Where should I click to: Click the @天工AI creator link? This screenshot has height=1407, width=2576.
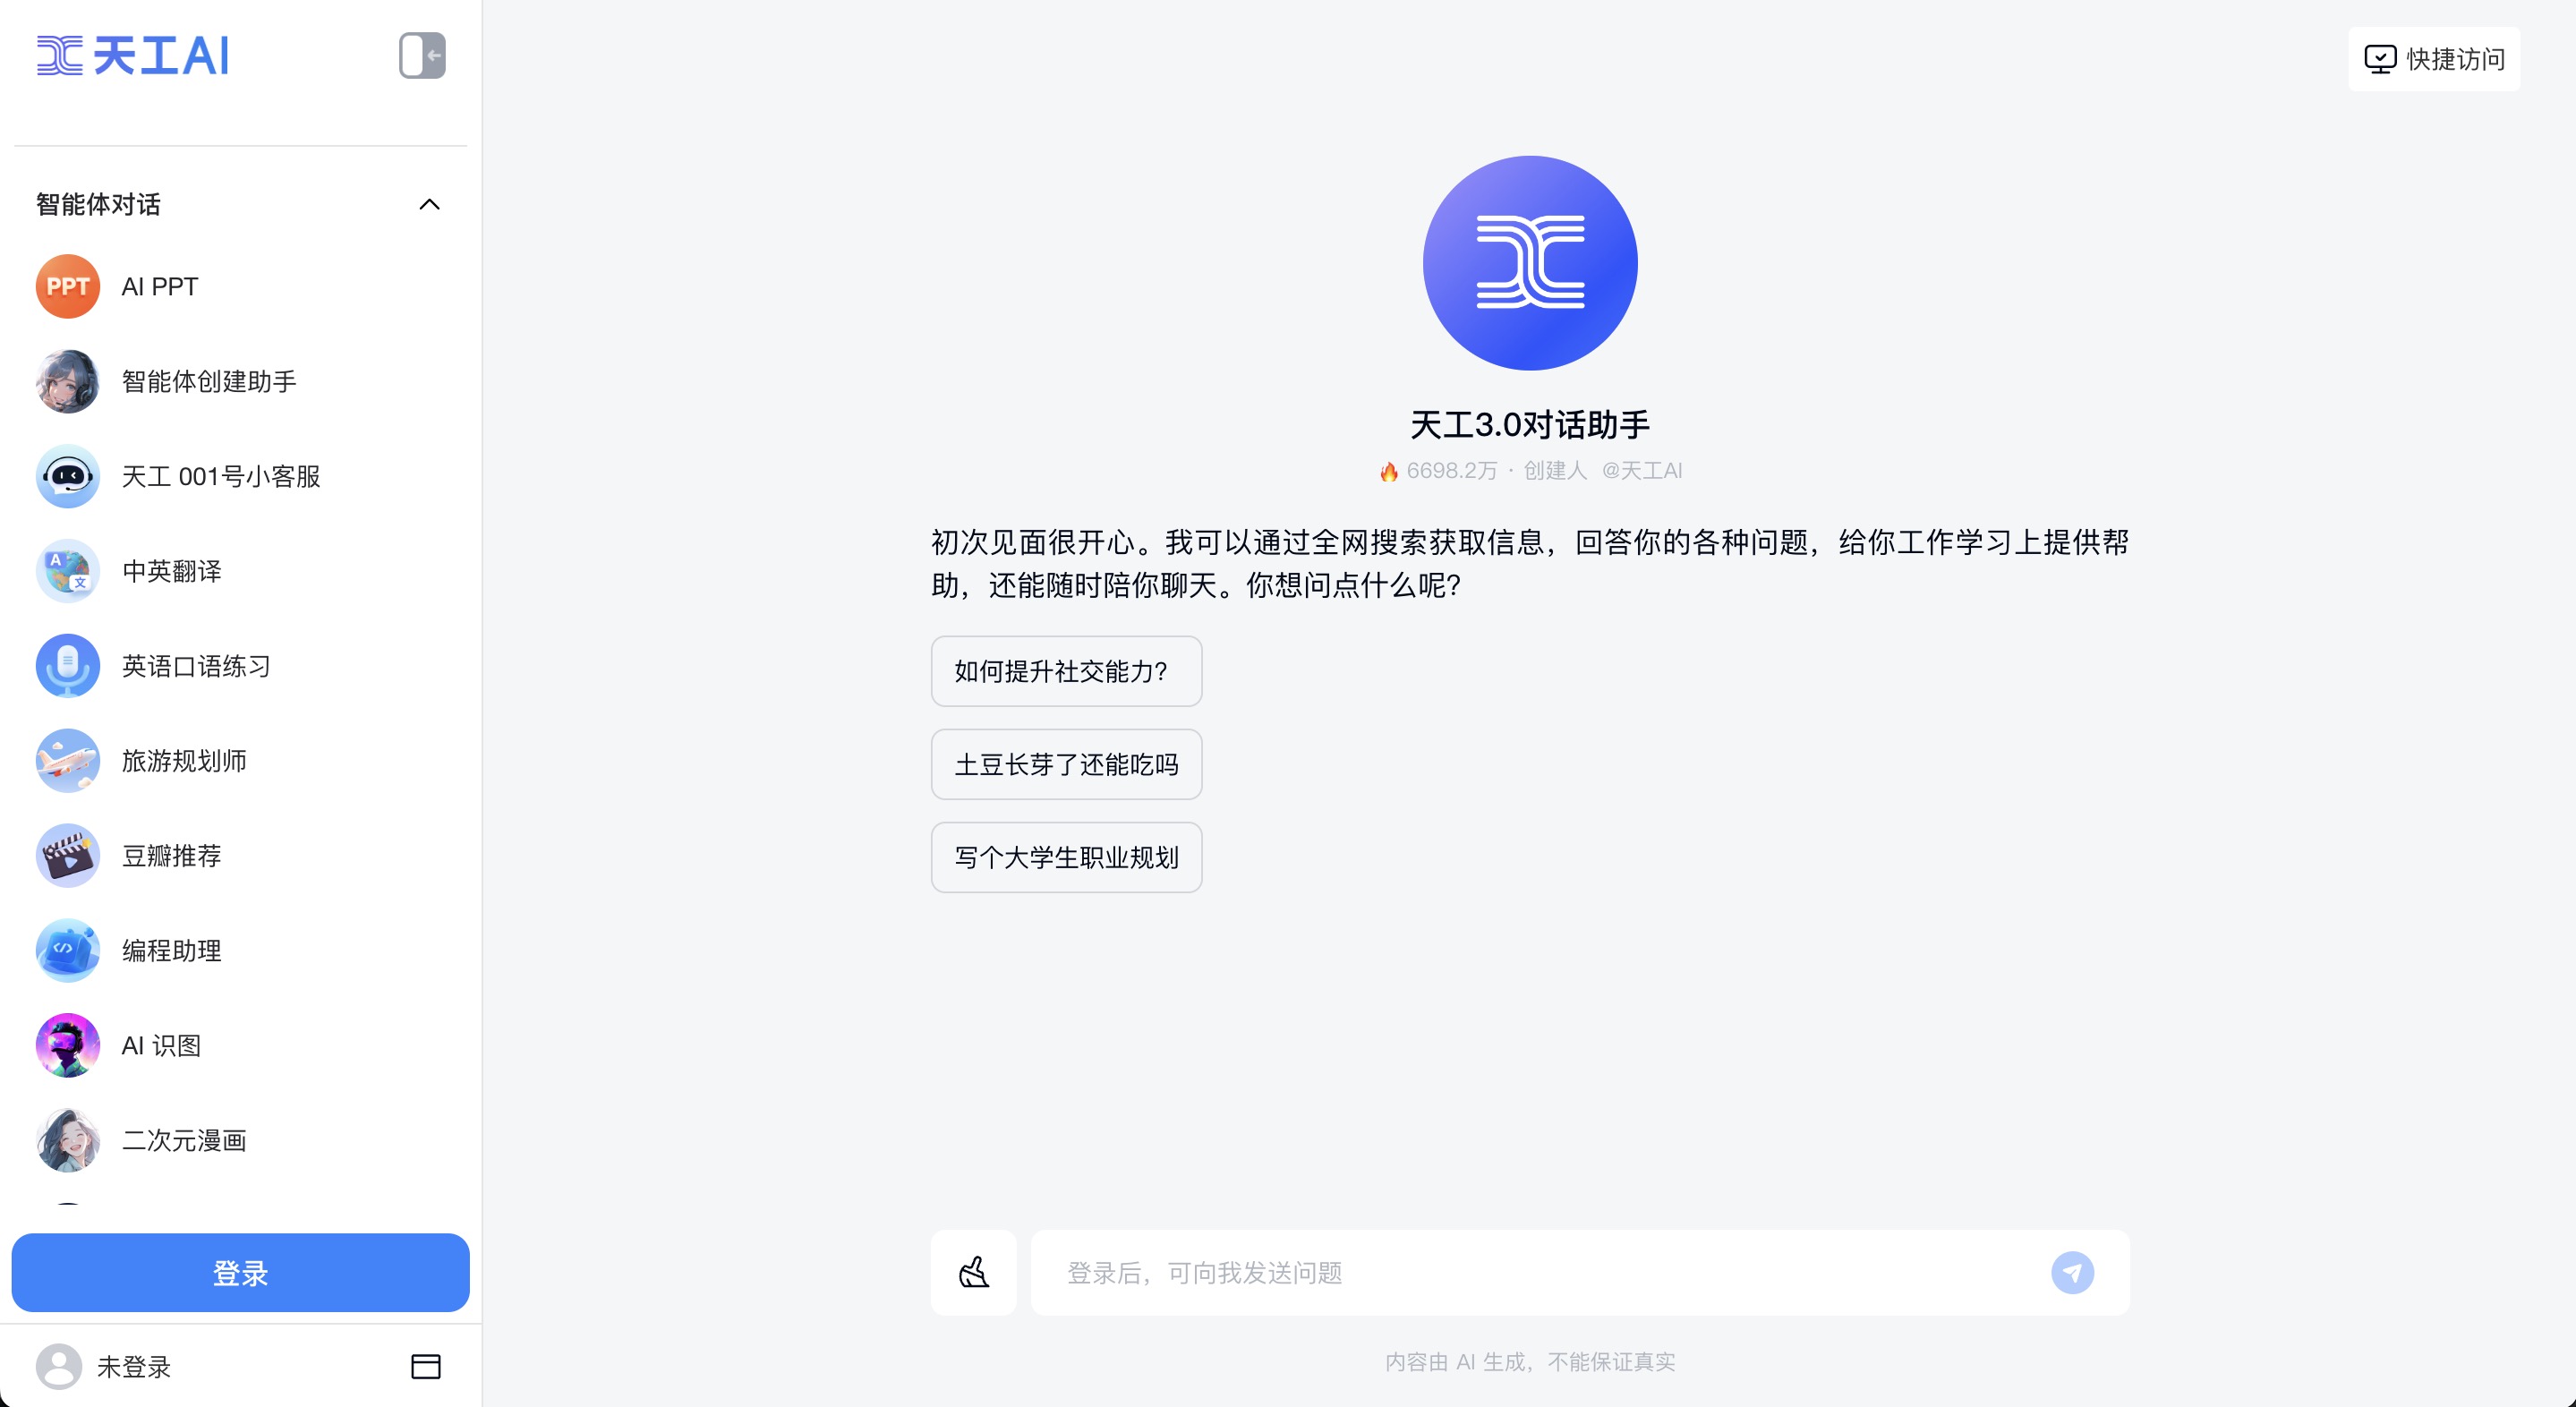click(1642, 470)
